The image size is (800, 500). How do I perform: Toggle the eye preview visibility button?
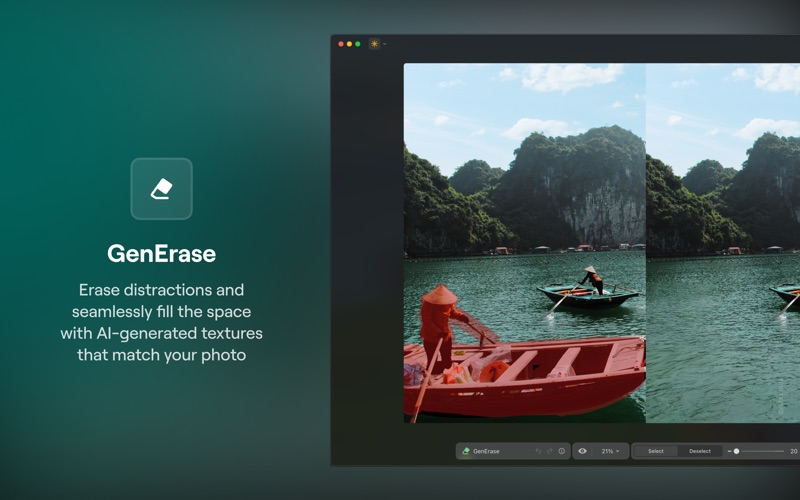pos(582,451)
